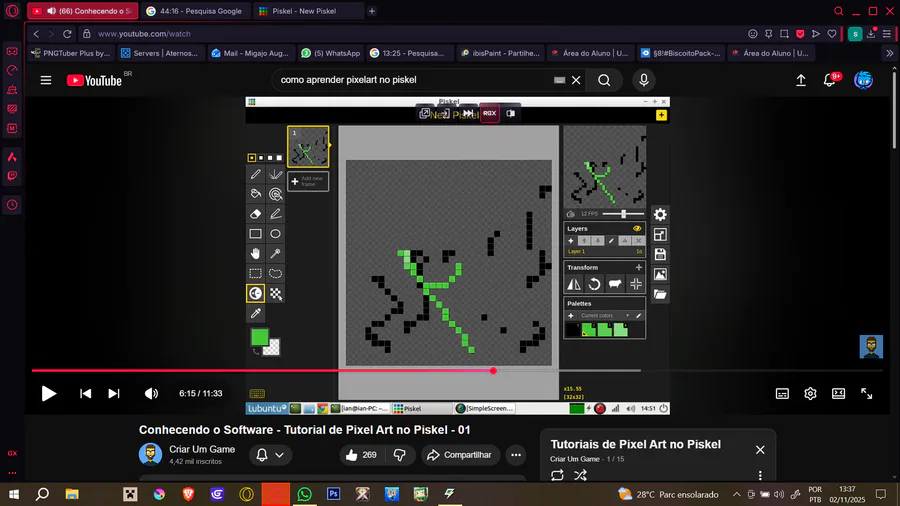Start voice search with the microphone
Screen dimensions: 900x506
tap(643, 80)
